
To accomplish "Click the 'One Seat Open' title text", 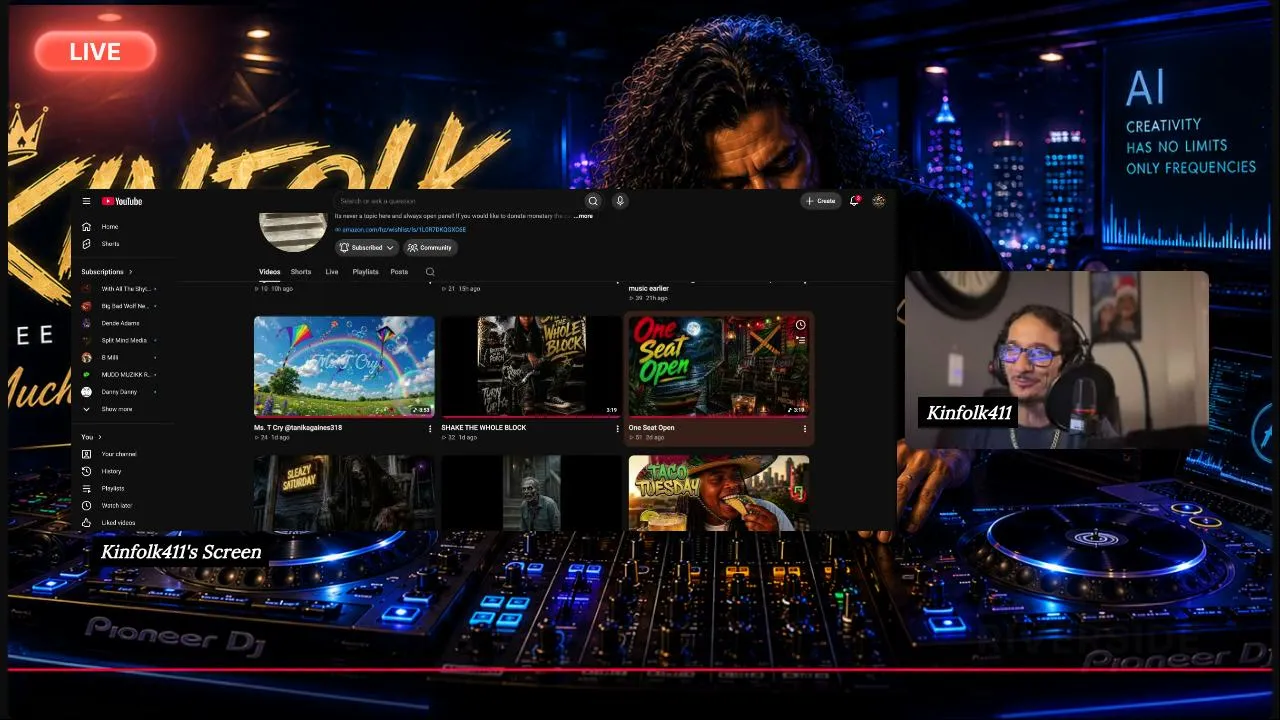I will click(652, 428).
